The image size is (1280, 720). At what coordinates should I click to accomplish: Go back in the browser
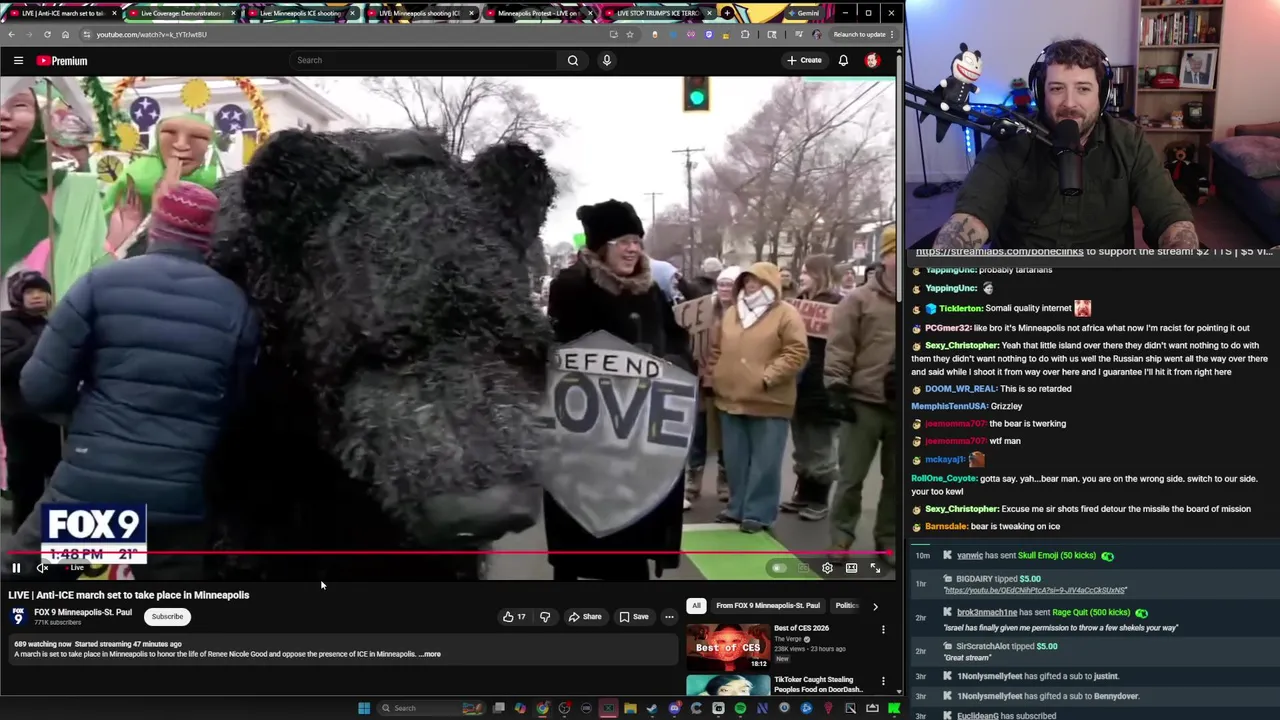click(x=11, y=34)
